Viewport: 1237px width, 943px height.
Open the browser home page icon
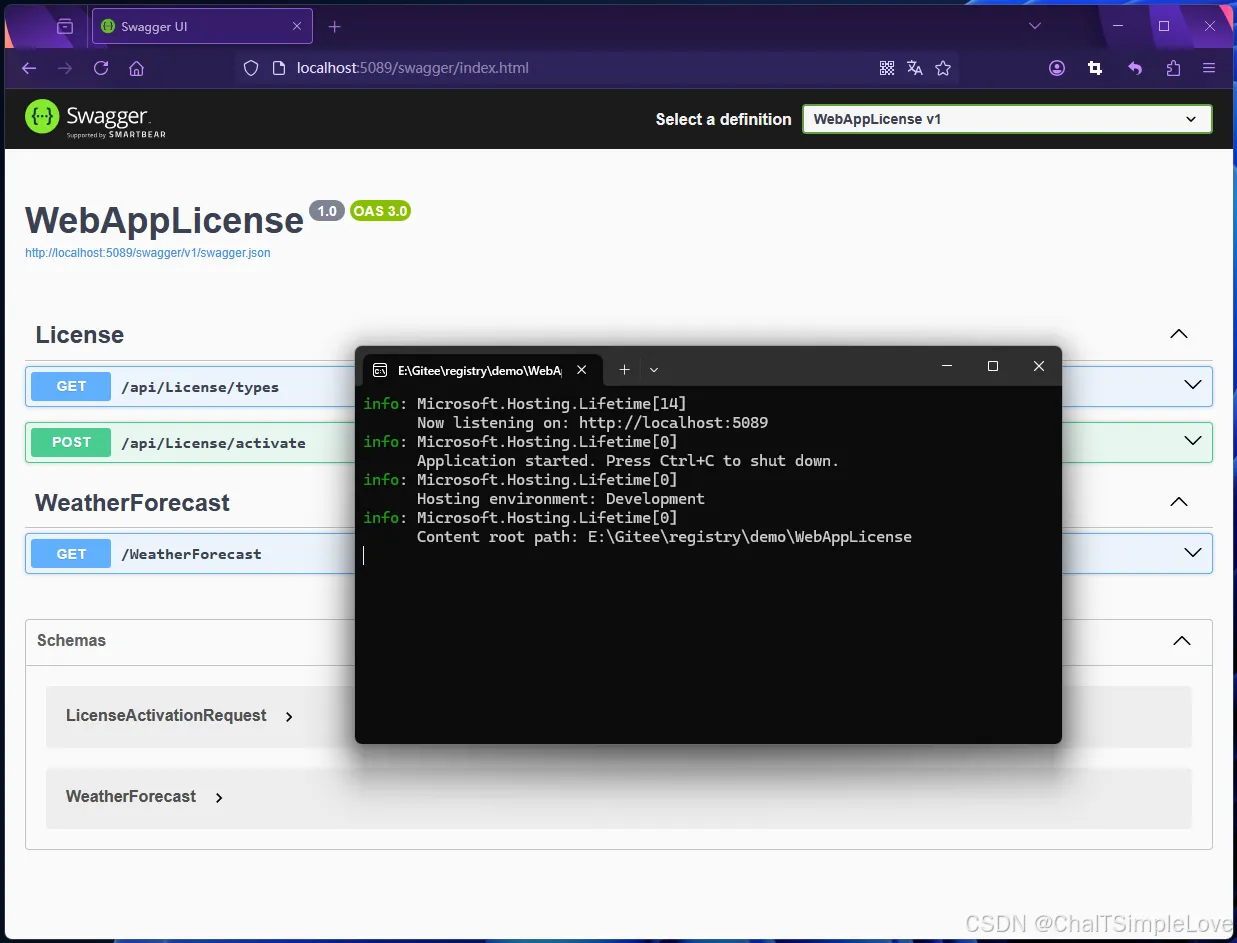tap(137, 68)
